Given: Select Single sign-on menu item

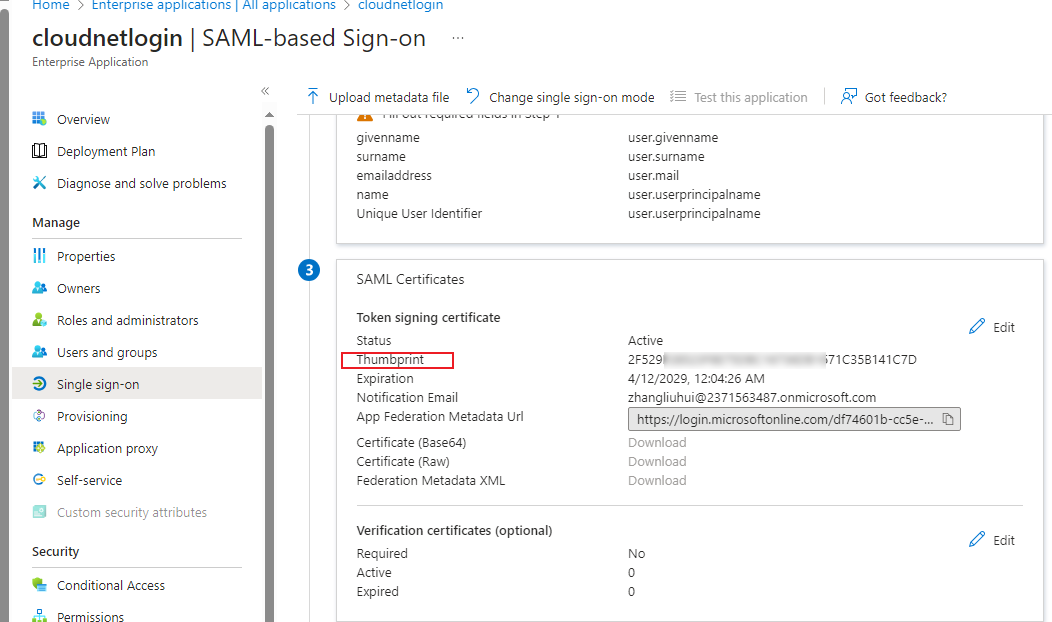Looking at the screenshot, I should pyautogui.click(x=137, y=384).
